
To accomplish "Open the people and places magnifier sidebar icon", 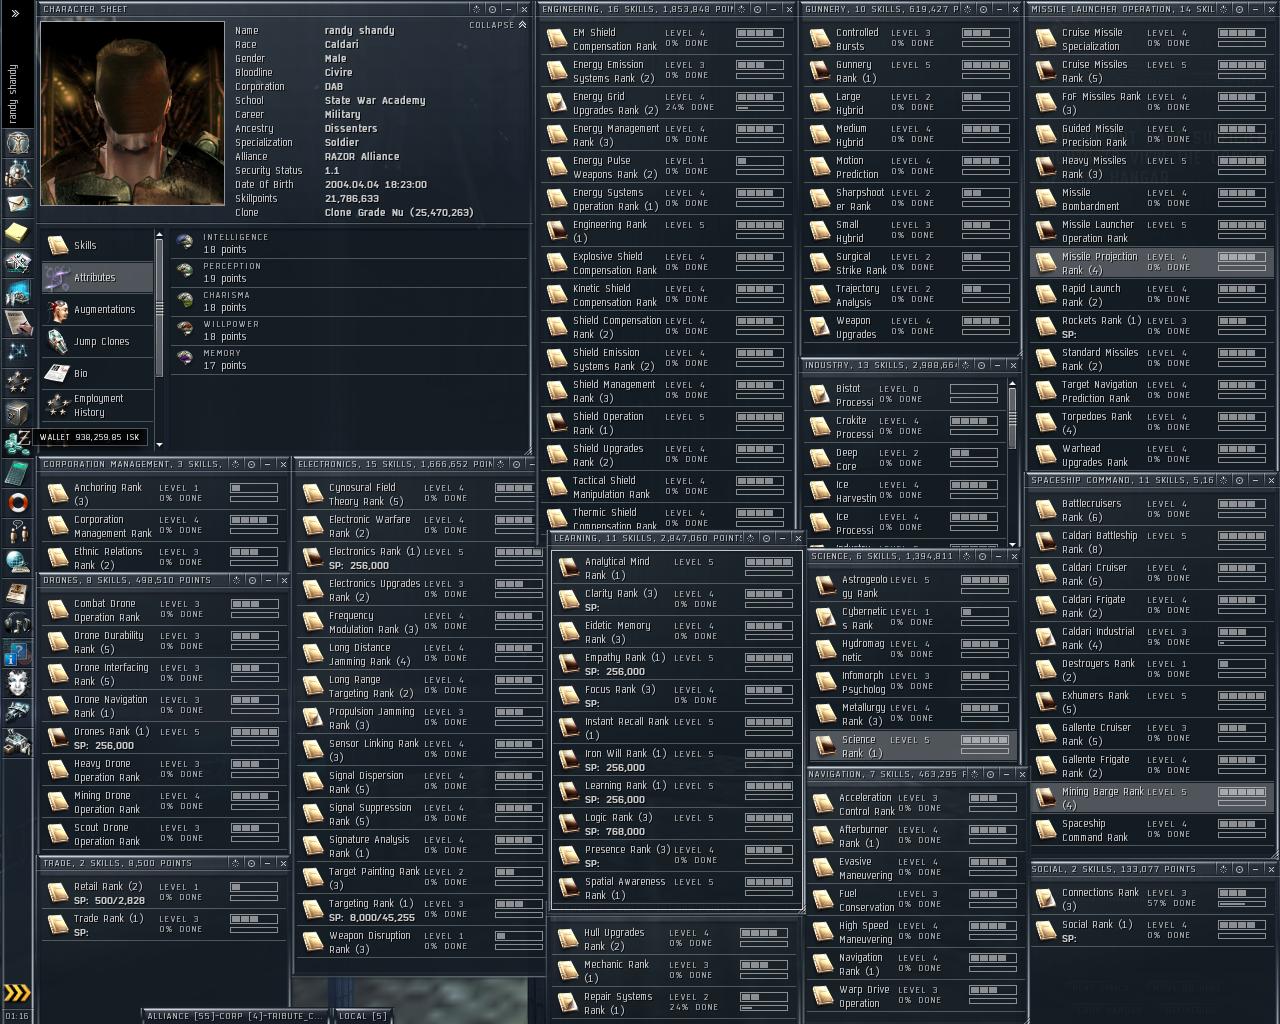I will pyautogui.click(x=18, y=173).
